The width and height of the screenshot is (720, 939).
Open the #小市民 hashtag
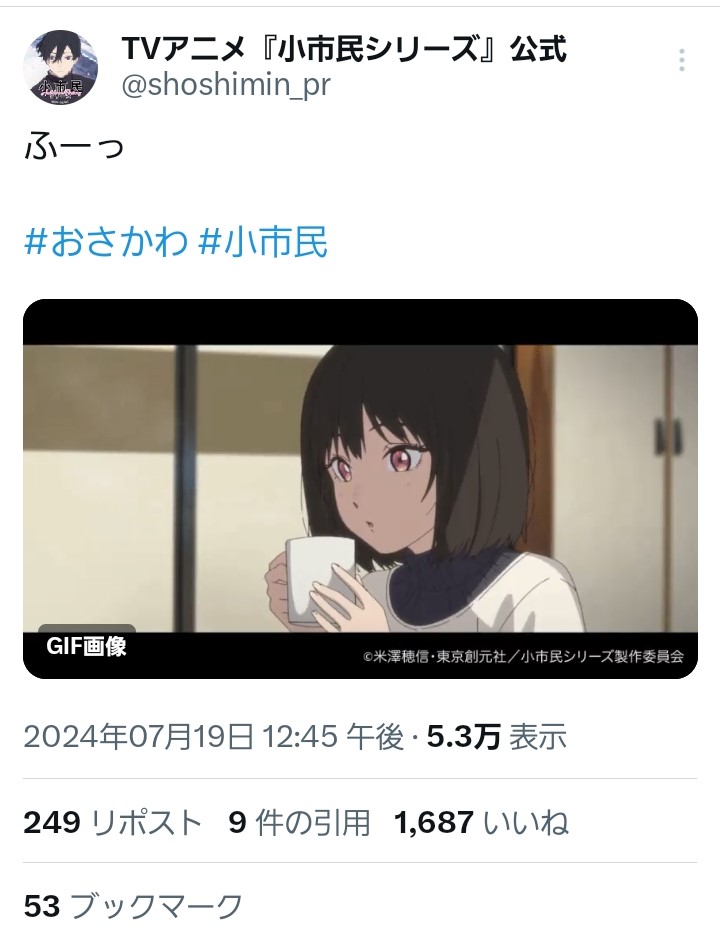pos(263,243)
